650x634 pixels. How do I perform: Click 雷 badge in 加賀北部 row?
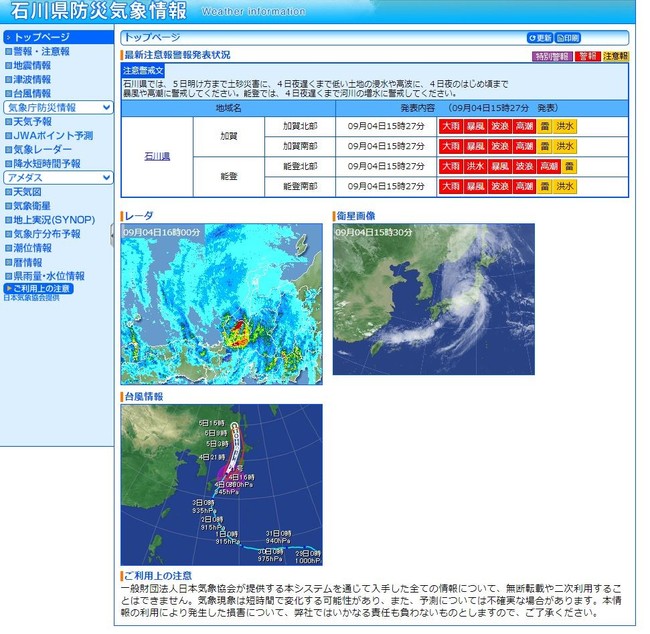point(544,126)
